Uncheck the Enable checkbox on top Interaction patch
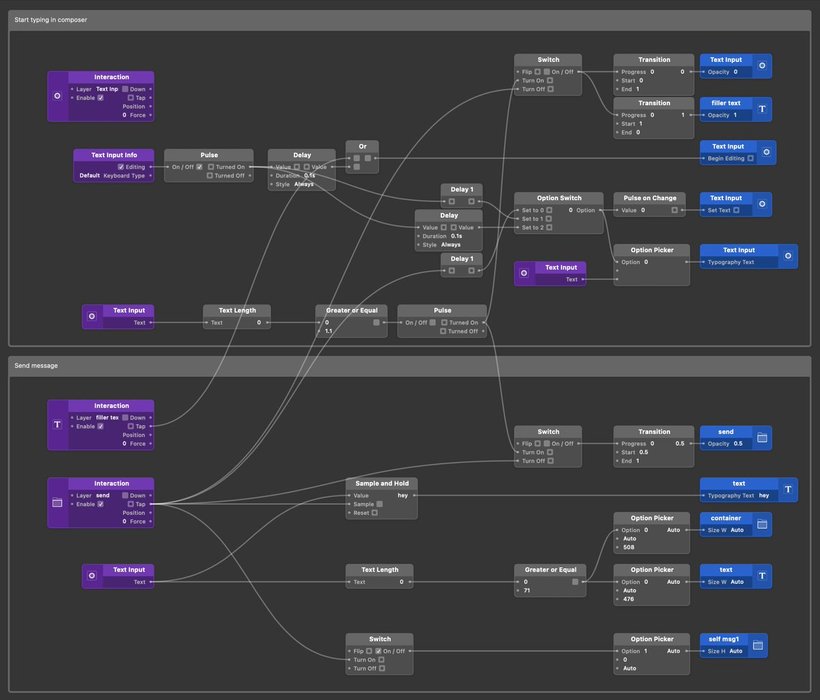This screenshot has width=820, height=700. [x=100, y=98]
